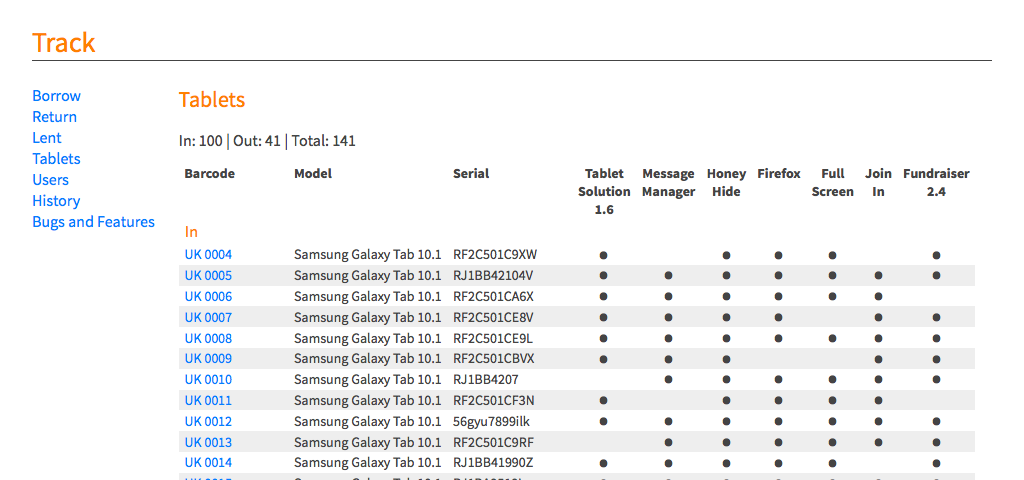Open tablet UK 0009
1024x480 pixels.
click(x=208, y=359)
